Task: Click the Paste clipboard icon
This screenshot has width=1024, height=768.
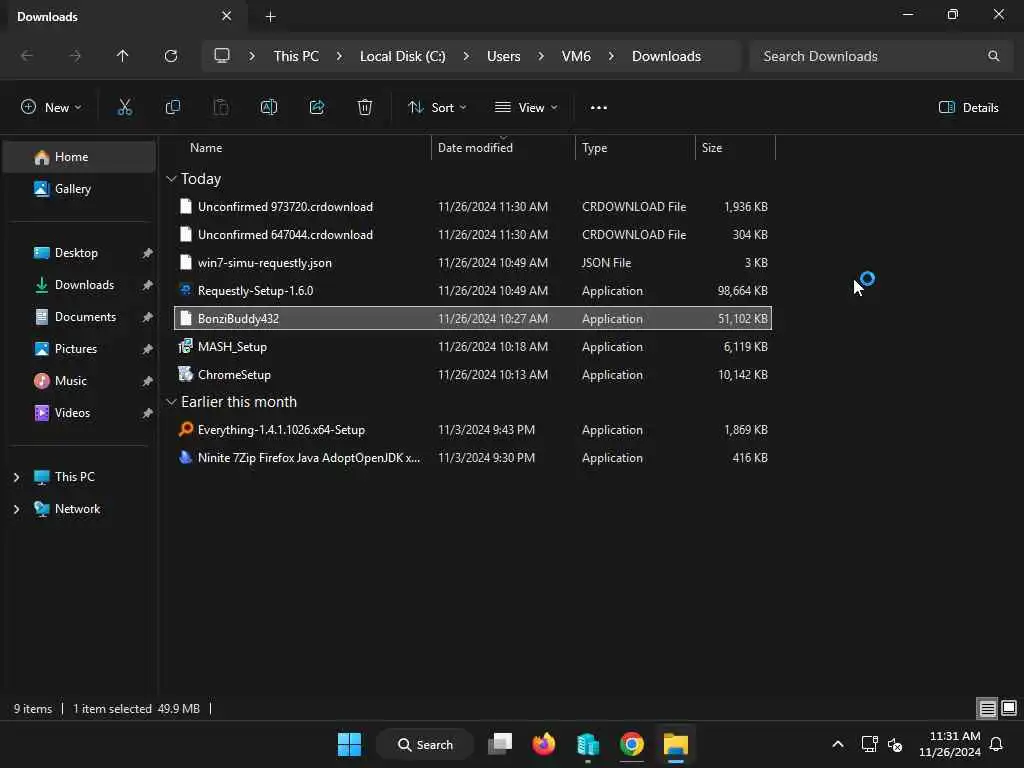Action: tap(221, 108)
